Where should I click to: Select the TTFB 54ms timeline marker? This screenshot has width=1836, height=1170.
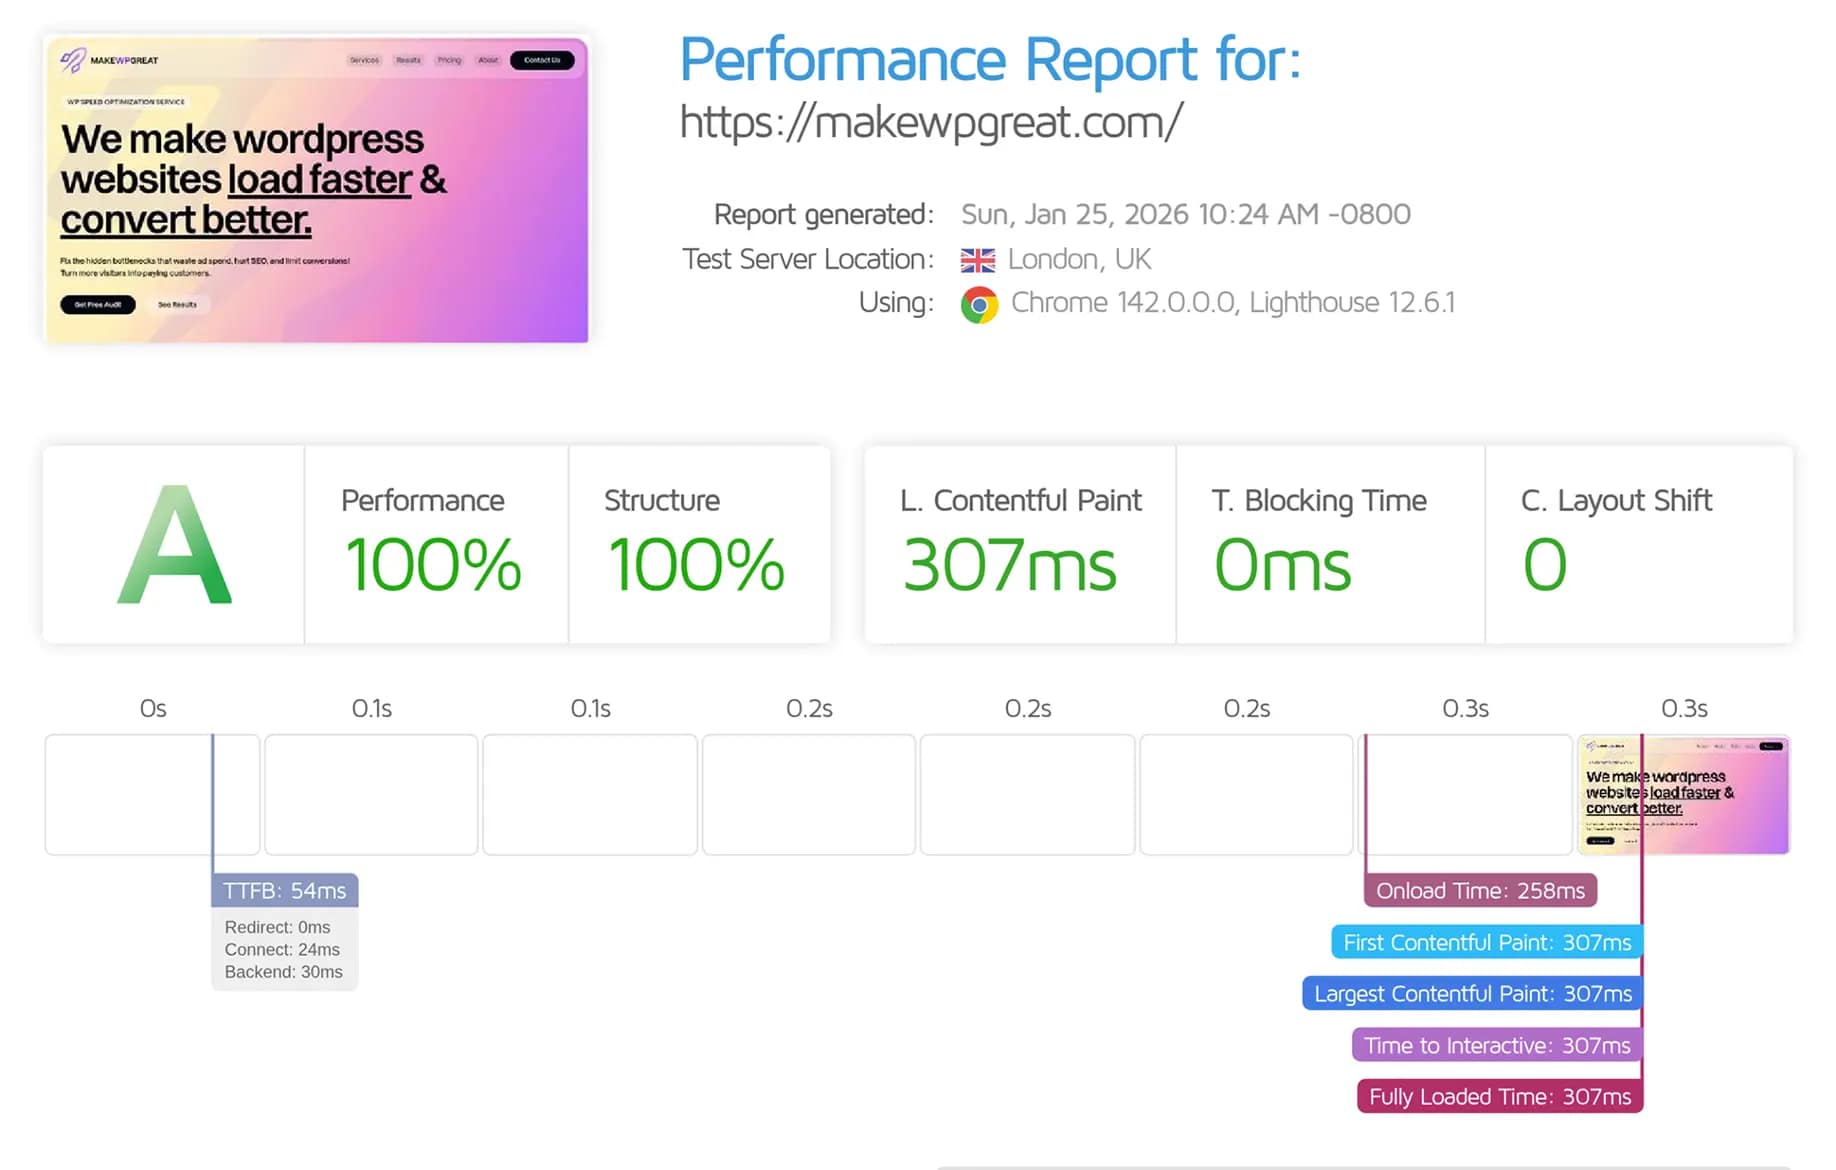click(285, 890)
